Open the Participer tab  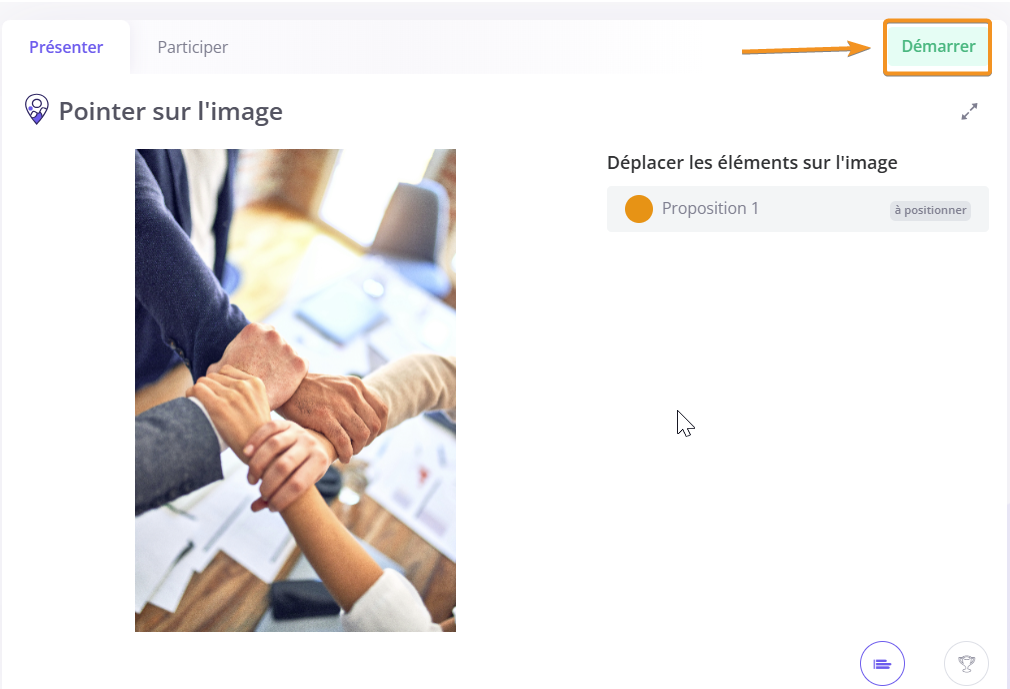(x=193, y=47)
